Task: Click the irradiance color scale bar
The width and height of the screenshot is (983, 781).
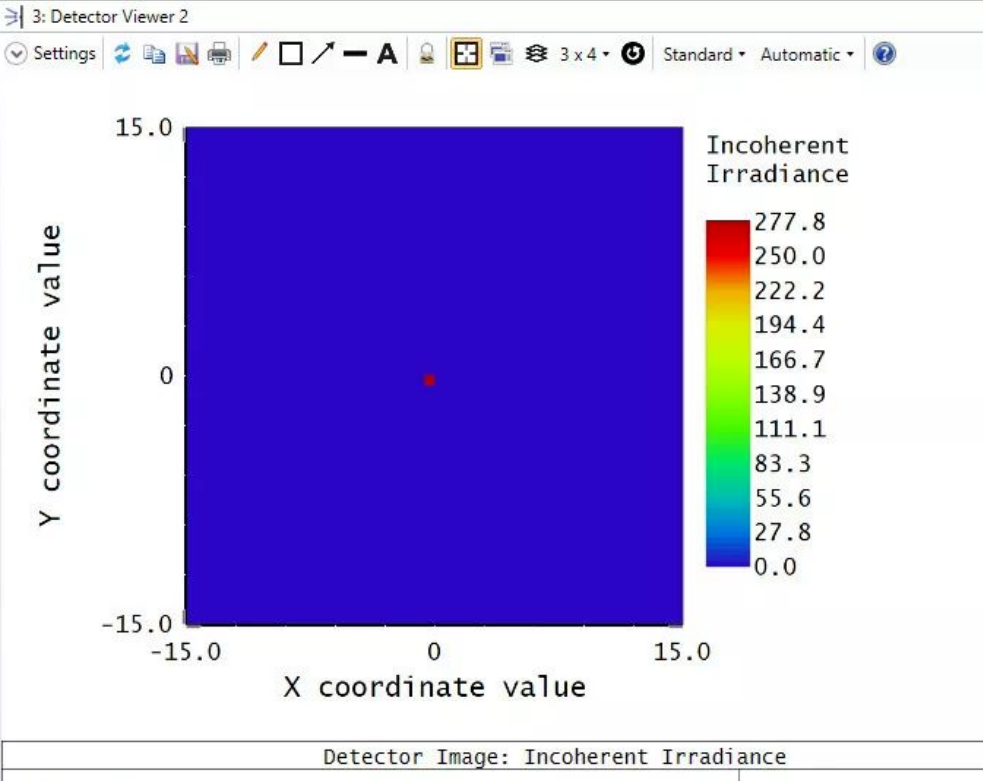Action: click(728, 393)
